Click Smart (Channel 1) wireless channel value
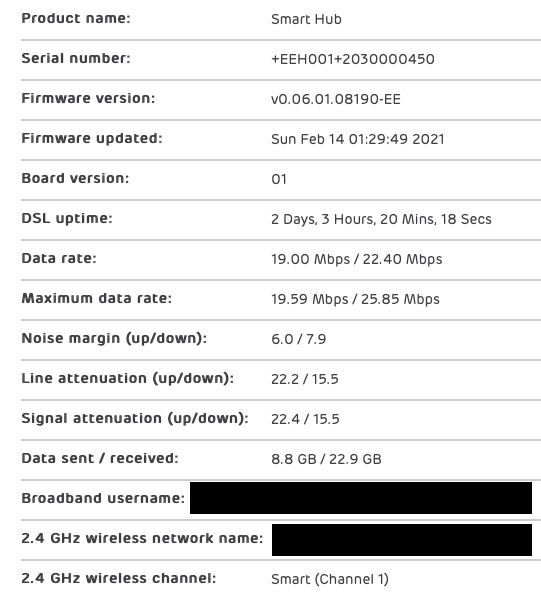Screen dimensions: 541x594 (330, 579)
